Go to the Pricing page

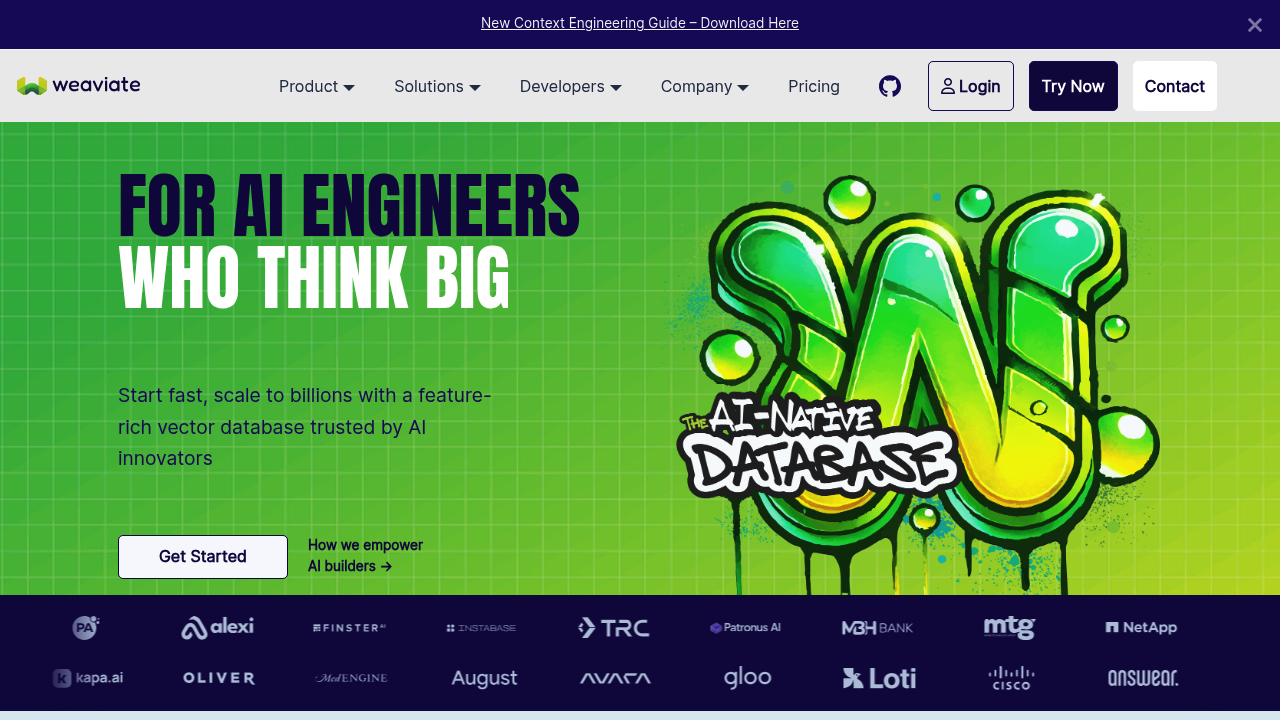[814, 86]
